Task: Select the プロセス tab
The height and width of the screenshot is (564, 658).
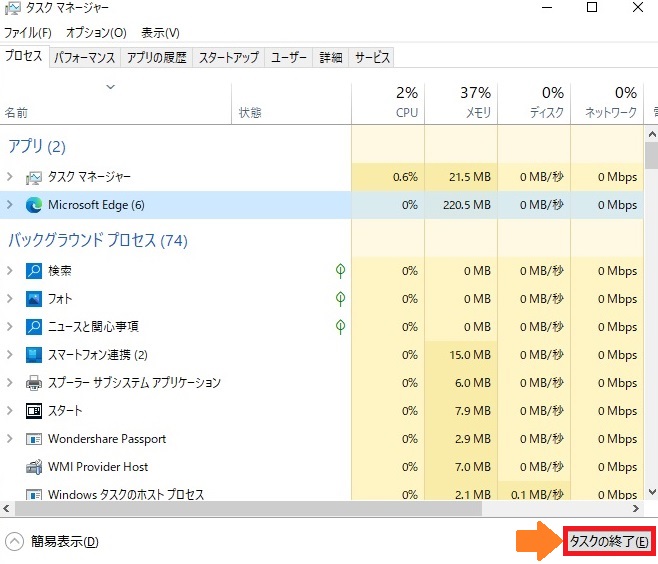Action: click(24, 56)
